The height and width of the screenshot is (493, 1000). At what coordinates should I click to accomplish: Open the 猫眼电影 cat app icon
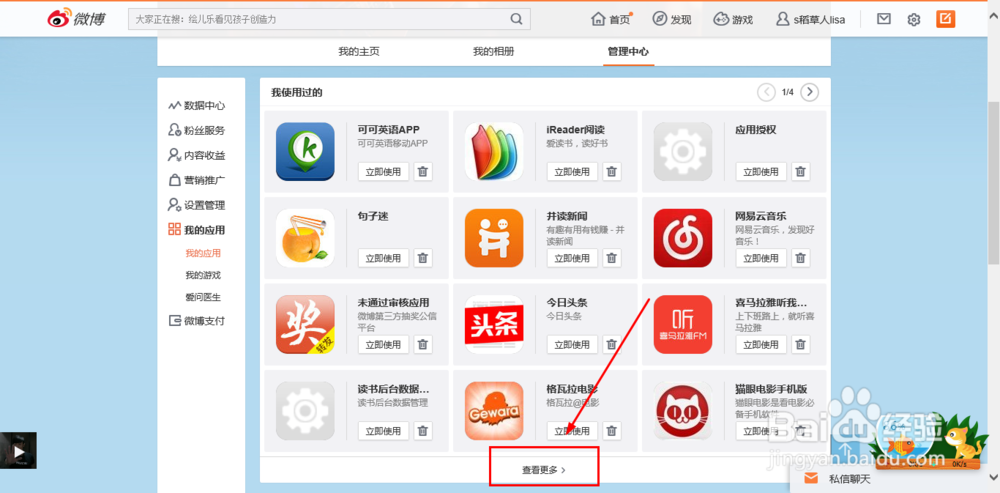point(682,411)
